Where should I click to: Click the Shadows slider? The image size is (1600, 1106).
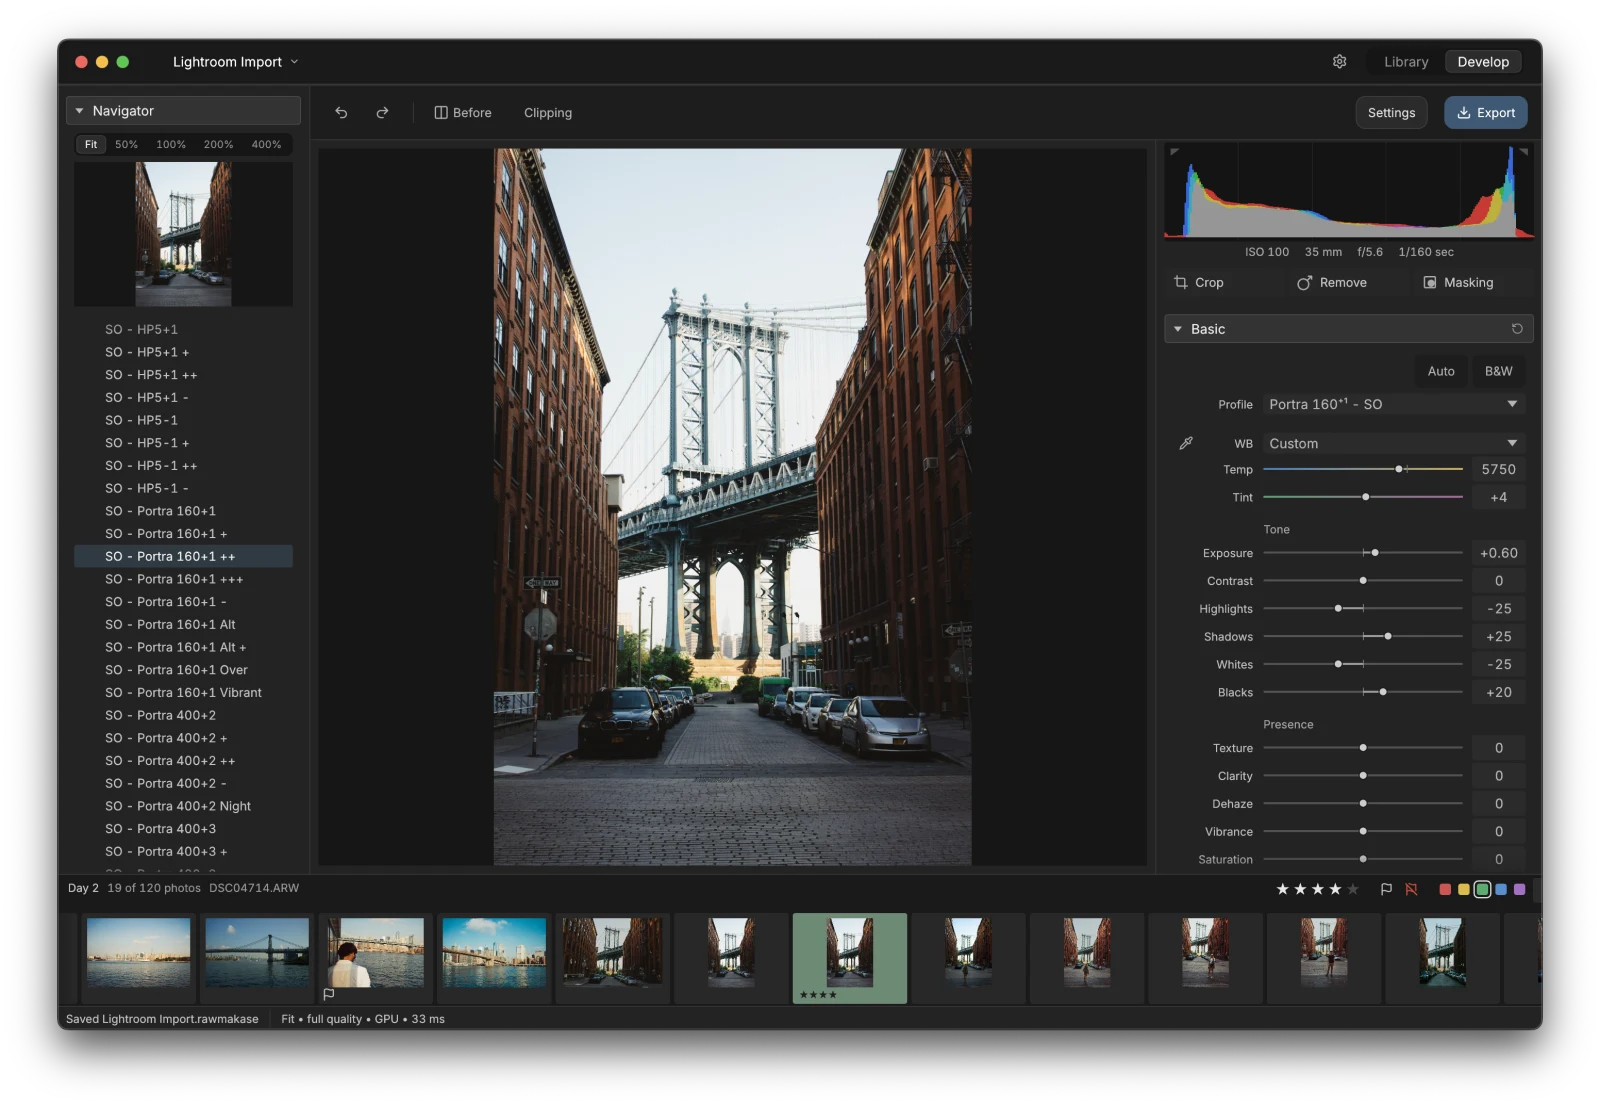(x=1363, y=637)
